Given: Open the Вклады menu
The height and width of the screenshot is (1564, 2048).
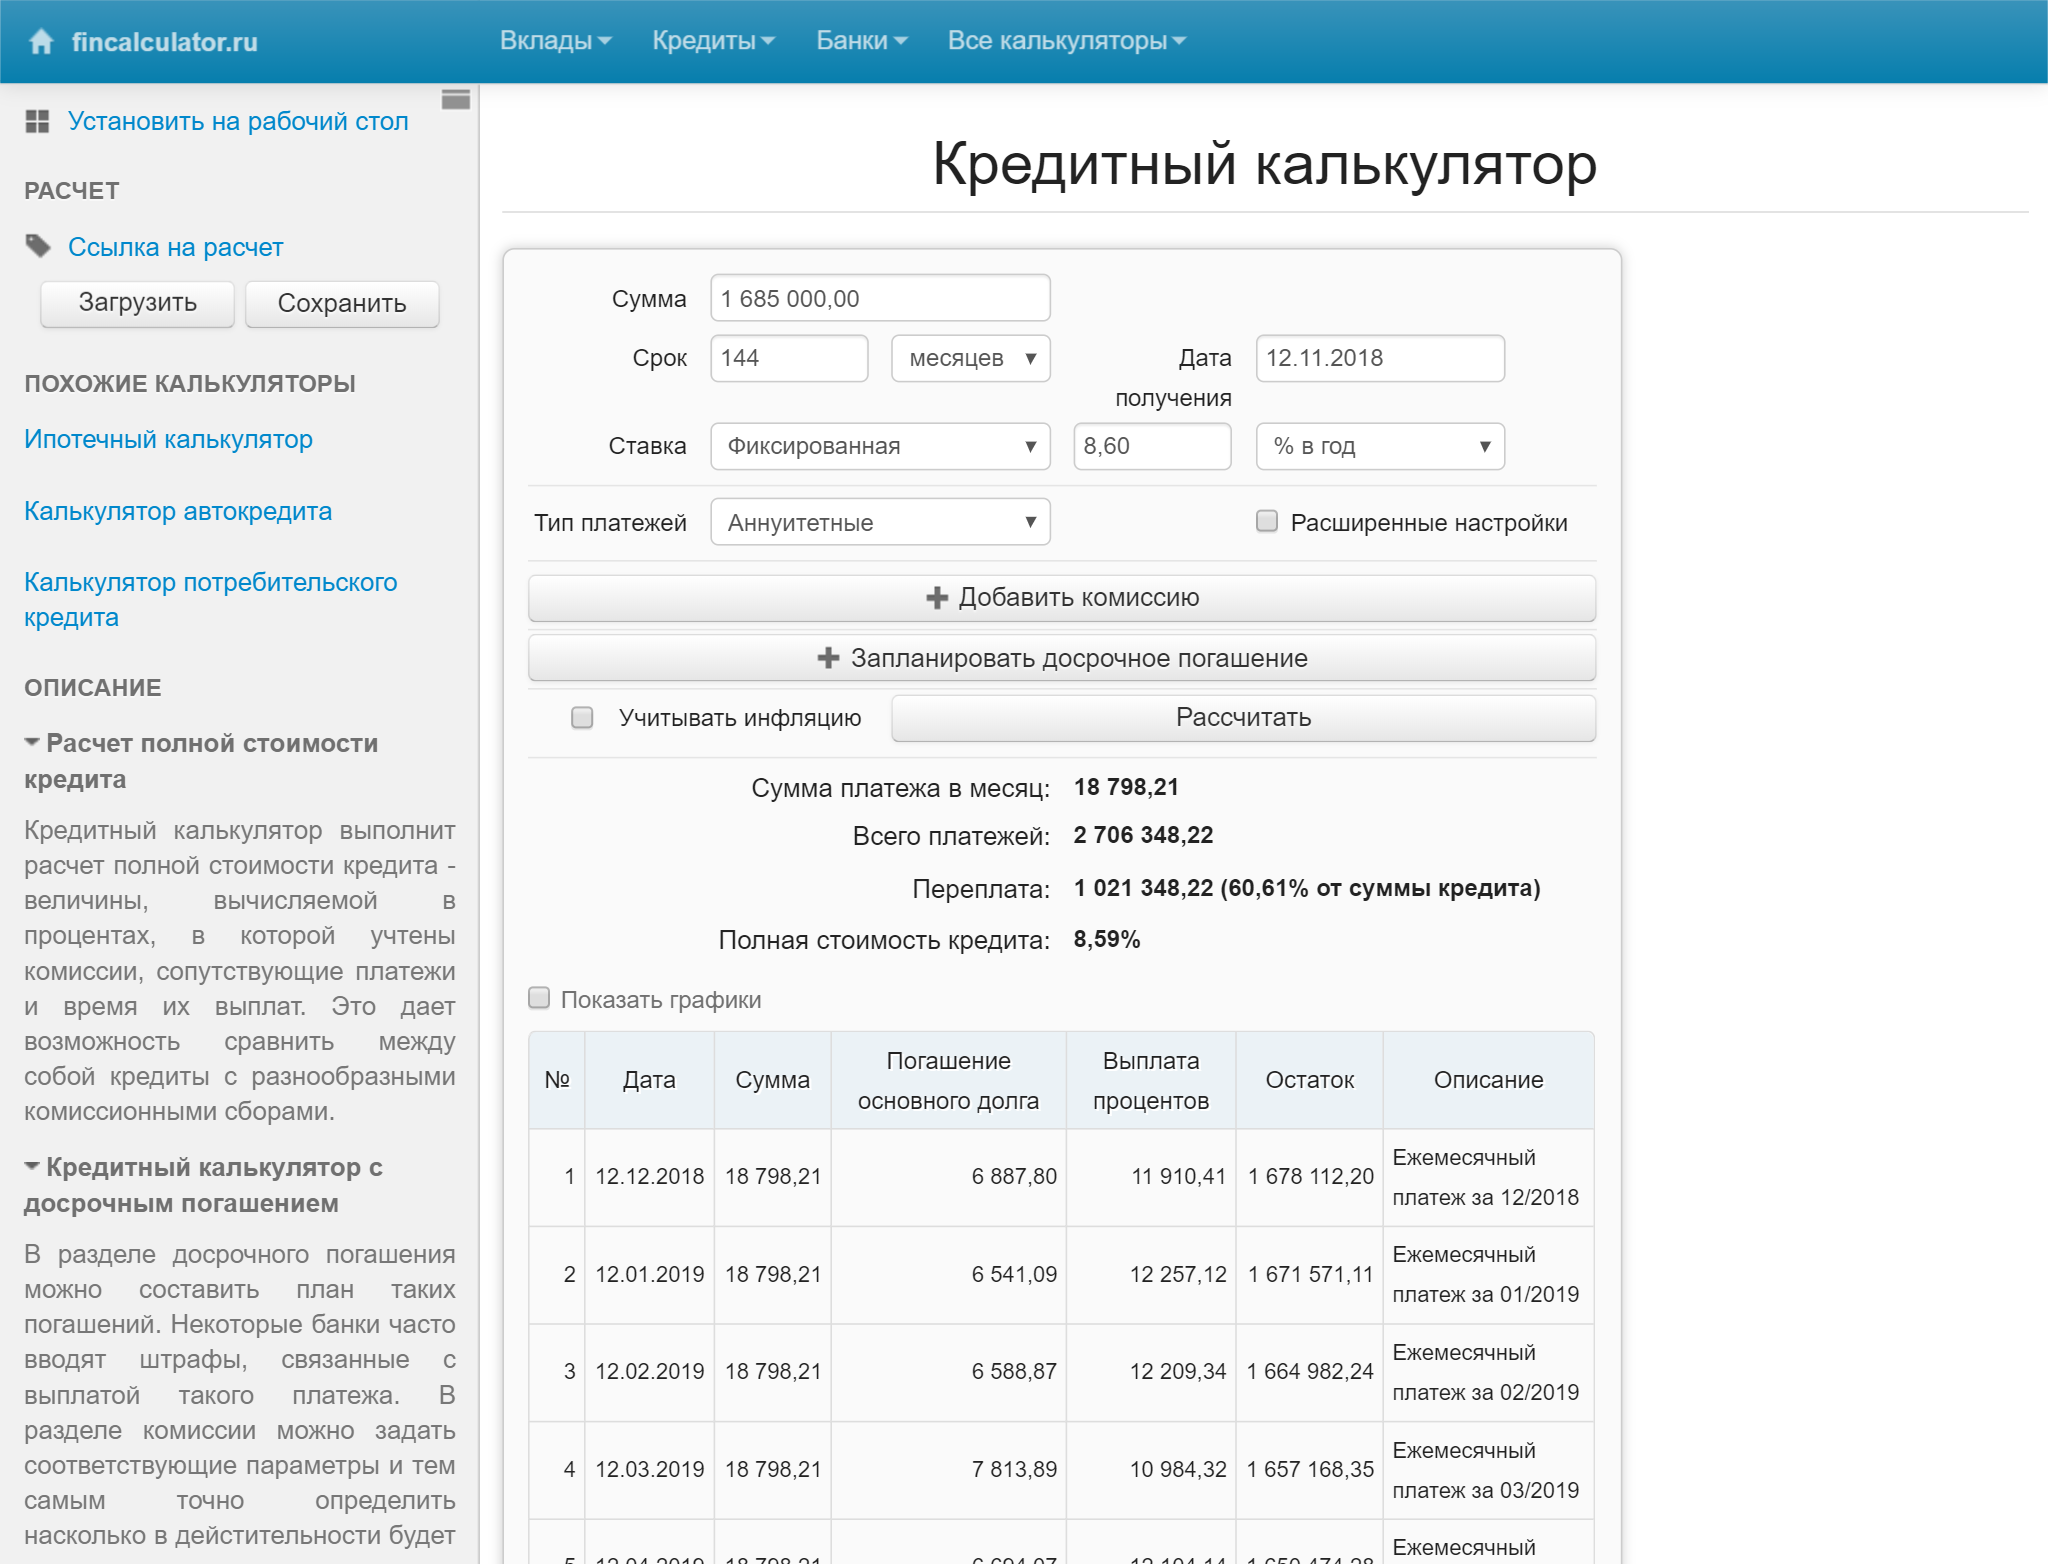Looking at the screenshot, I should 555,41.
